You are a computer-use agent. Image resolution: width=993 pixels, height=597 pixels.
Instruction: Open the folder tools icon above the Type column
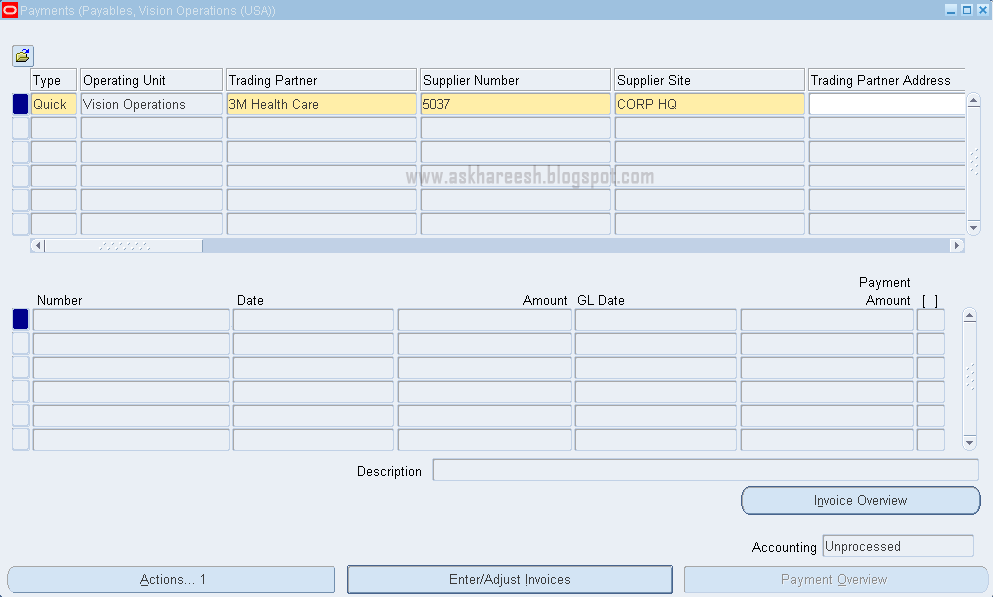(x=23, y=56)
